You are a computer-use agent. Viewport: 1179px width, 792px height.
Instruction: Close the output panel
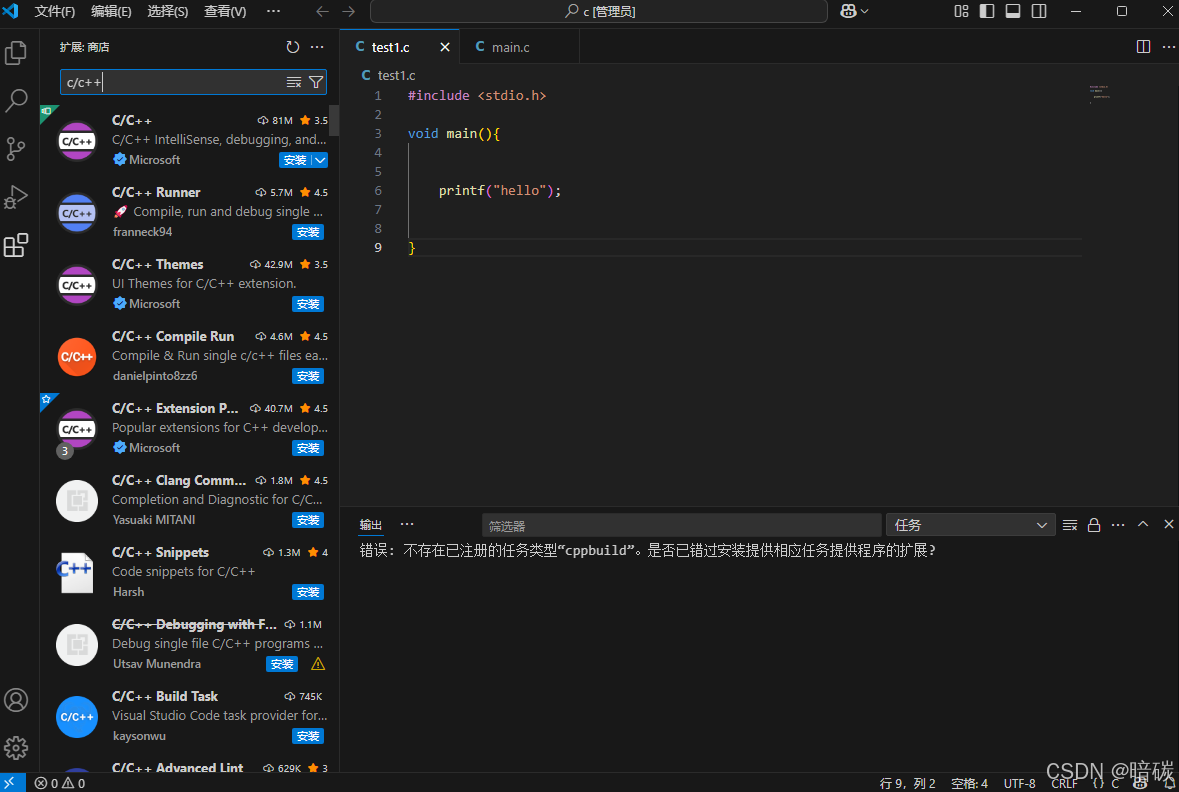click(1168, 524)
